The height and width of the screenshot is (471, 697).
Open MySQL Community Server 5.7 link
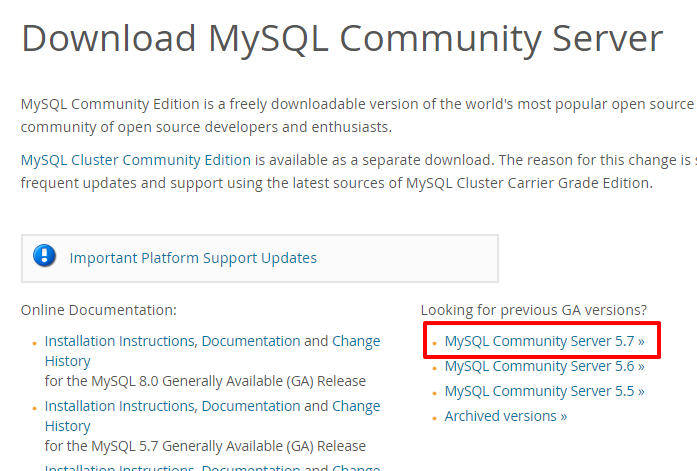pos(545,341)
